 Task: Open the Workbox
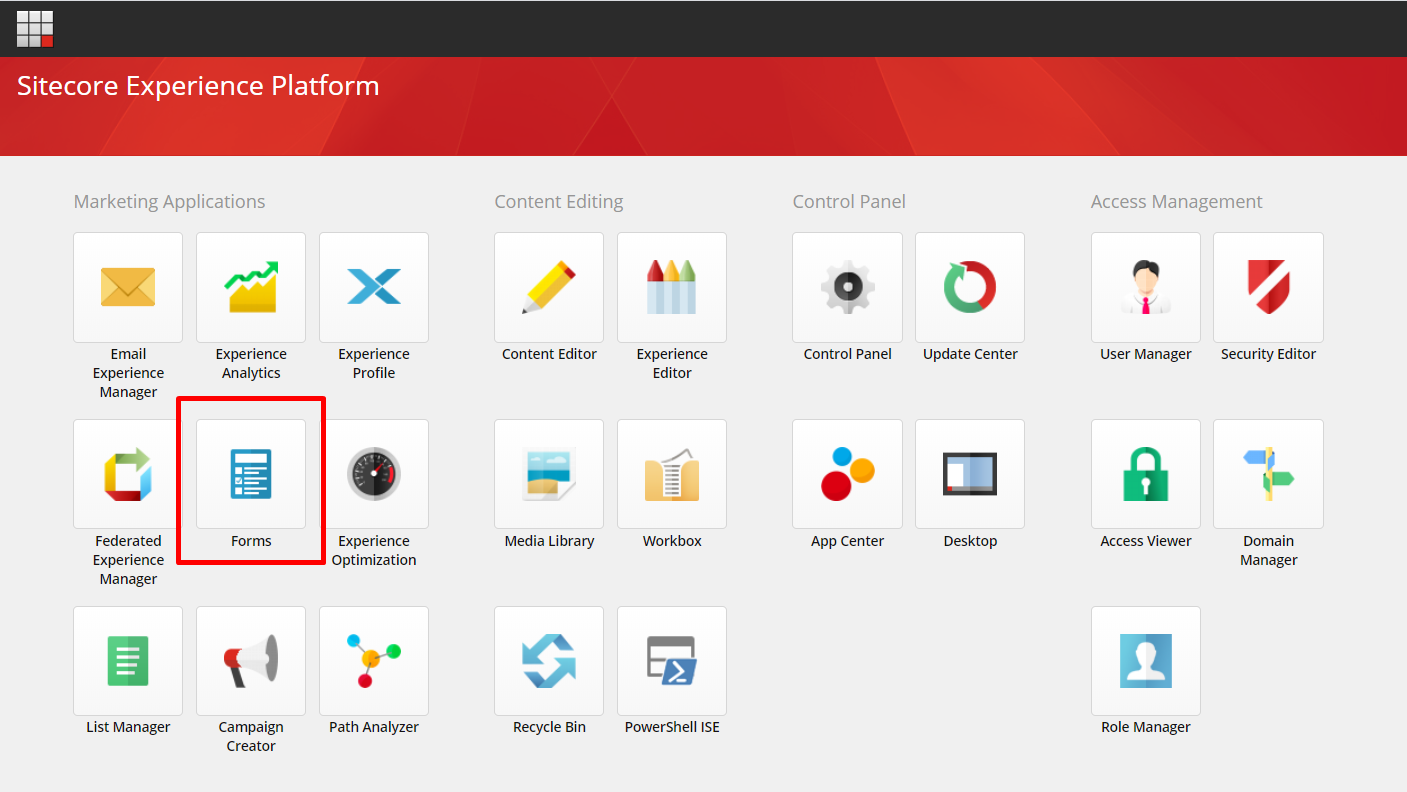coord(672,474)
